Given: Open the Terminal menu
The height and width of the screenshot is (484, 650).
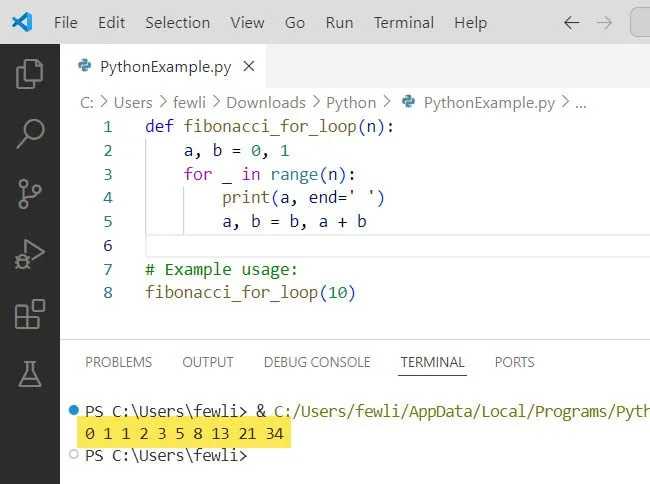Looking at the screenshot, I should (403, 22).
